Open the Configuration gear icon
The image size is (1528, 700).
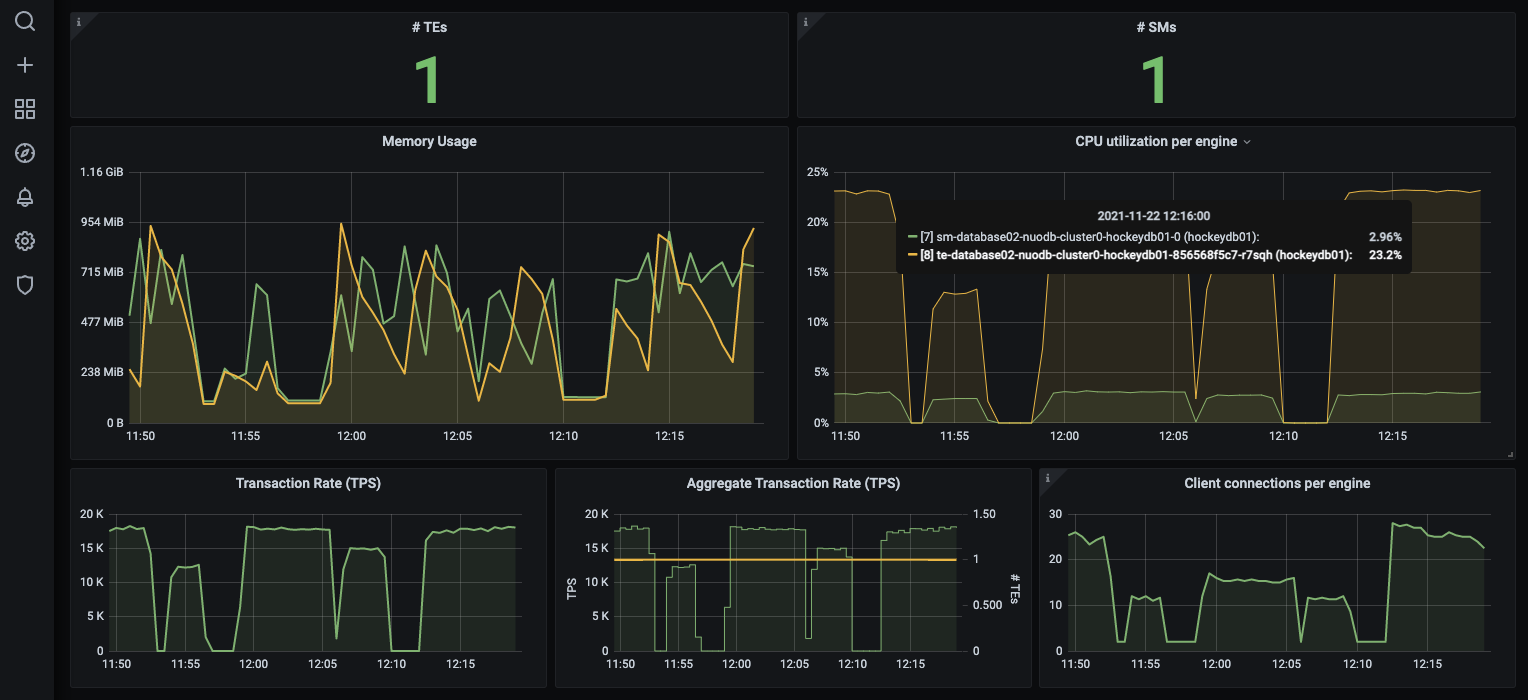(25, 241)
